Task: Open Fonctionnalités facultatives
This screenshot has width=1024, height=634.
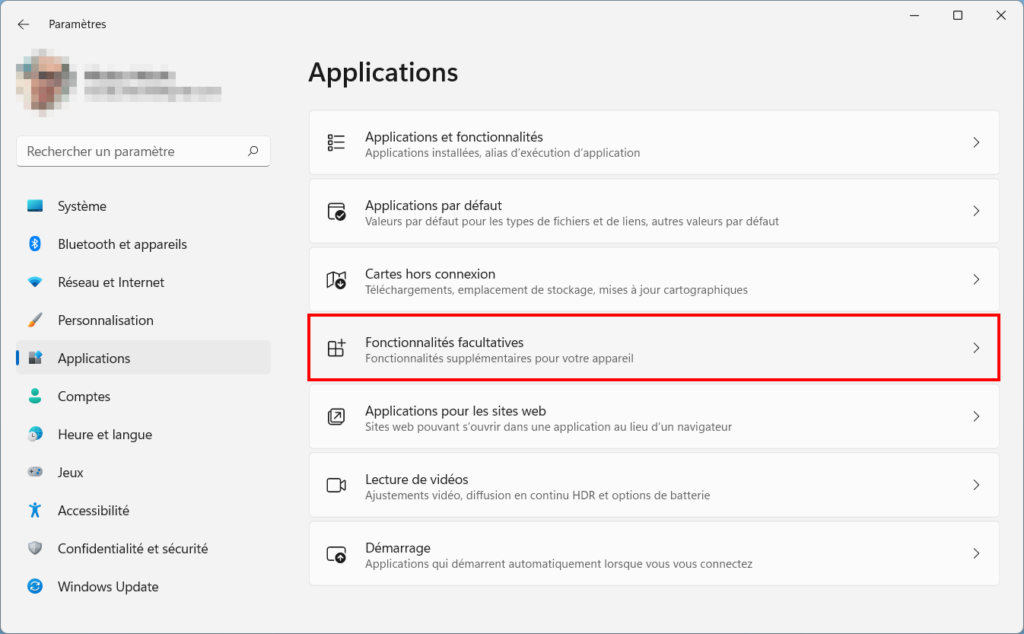Action: (x=654, y=348)
